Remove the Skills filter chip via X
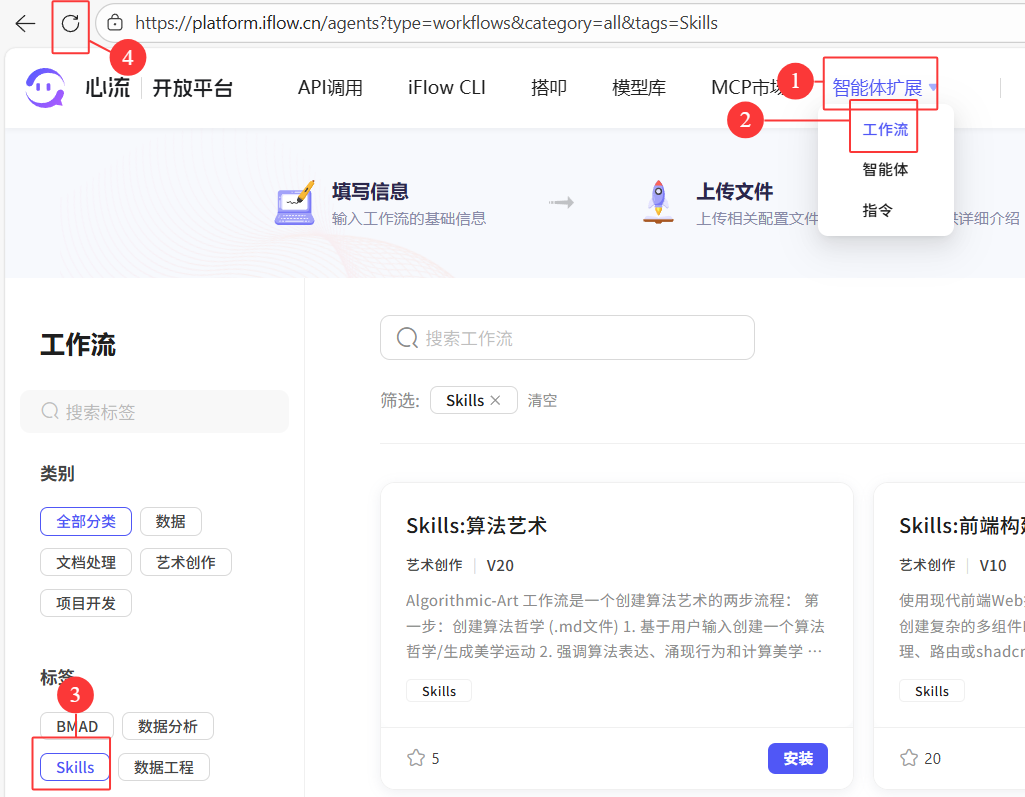 point(495,400)
